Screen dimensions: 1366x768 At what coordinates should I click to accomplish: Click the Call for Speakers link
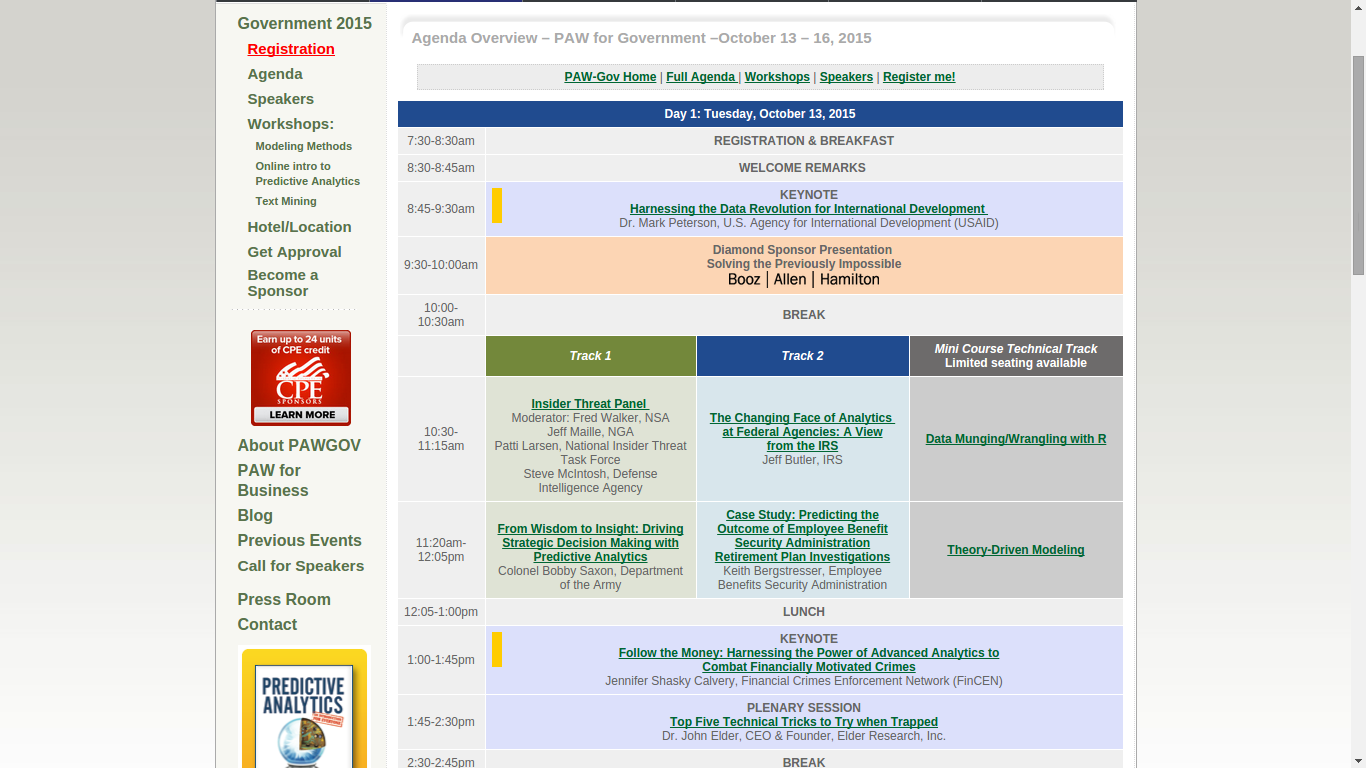point(300,566)
